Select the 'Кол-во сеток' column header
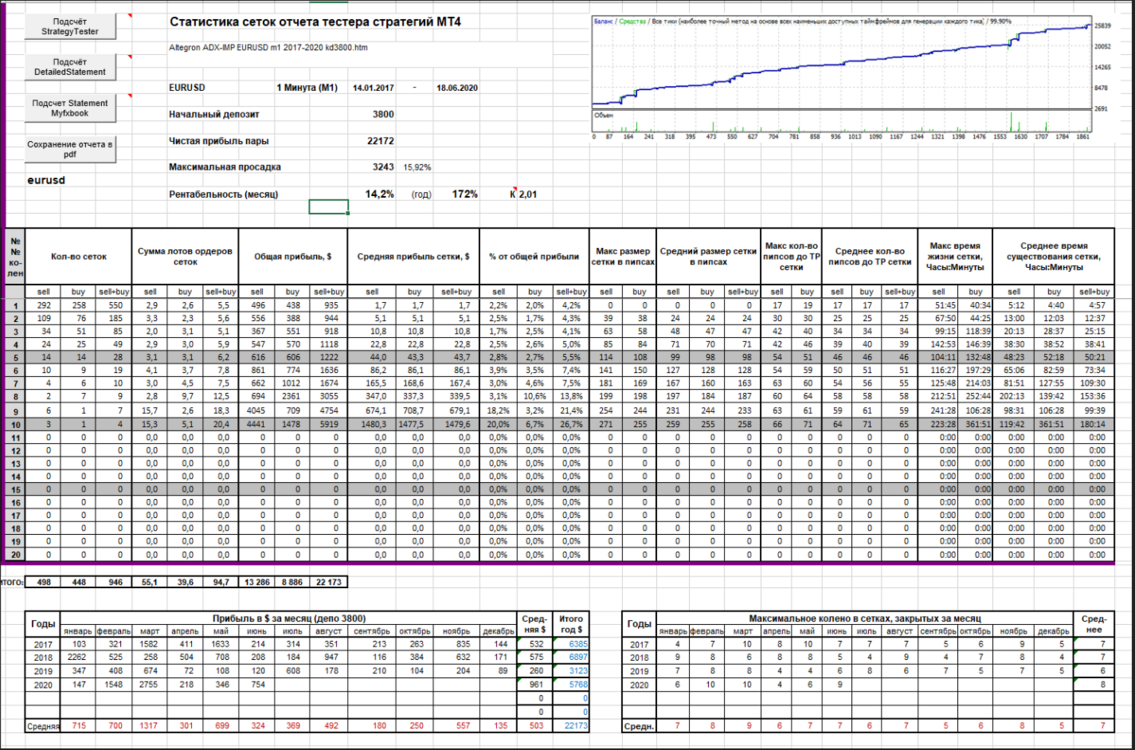Screen dimensions: 1135x750 coord(79,256)
